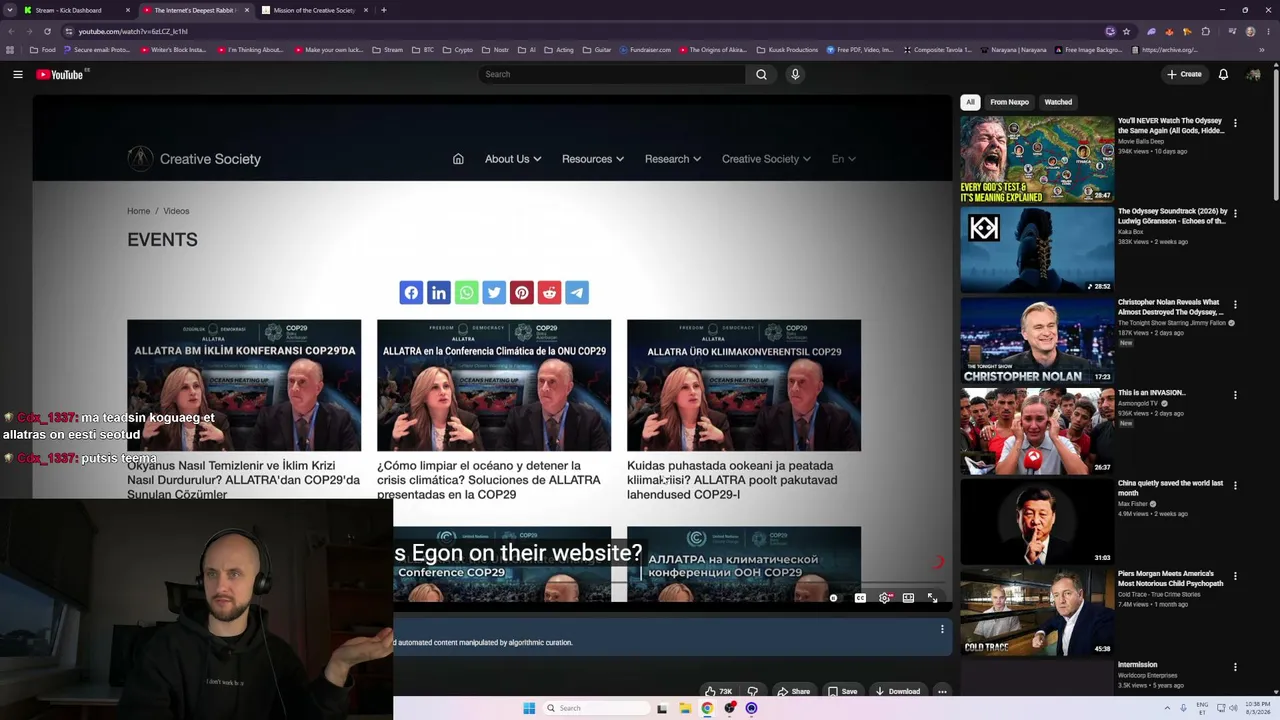1280x720 pixels.
Task: Open the Guitar bookmark folder
Action: (x=596, y=50)
